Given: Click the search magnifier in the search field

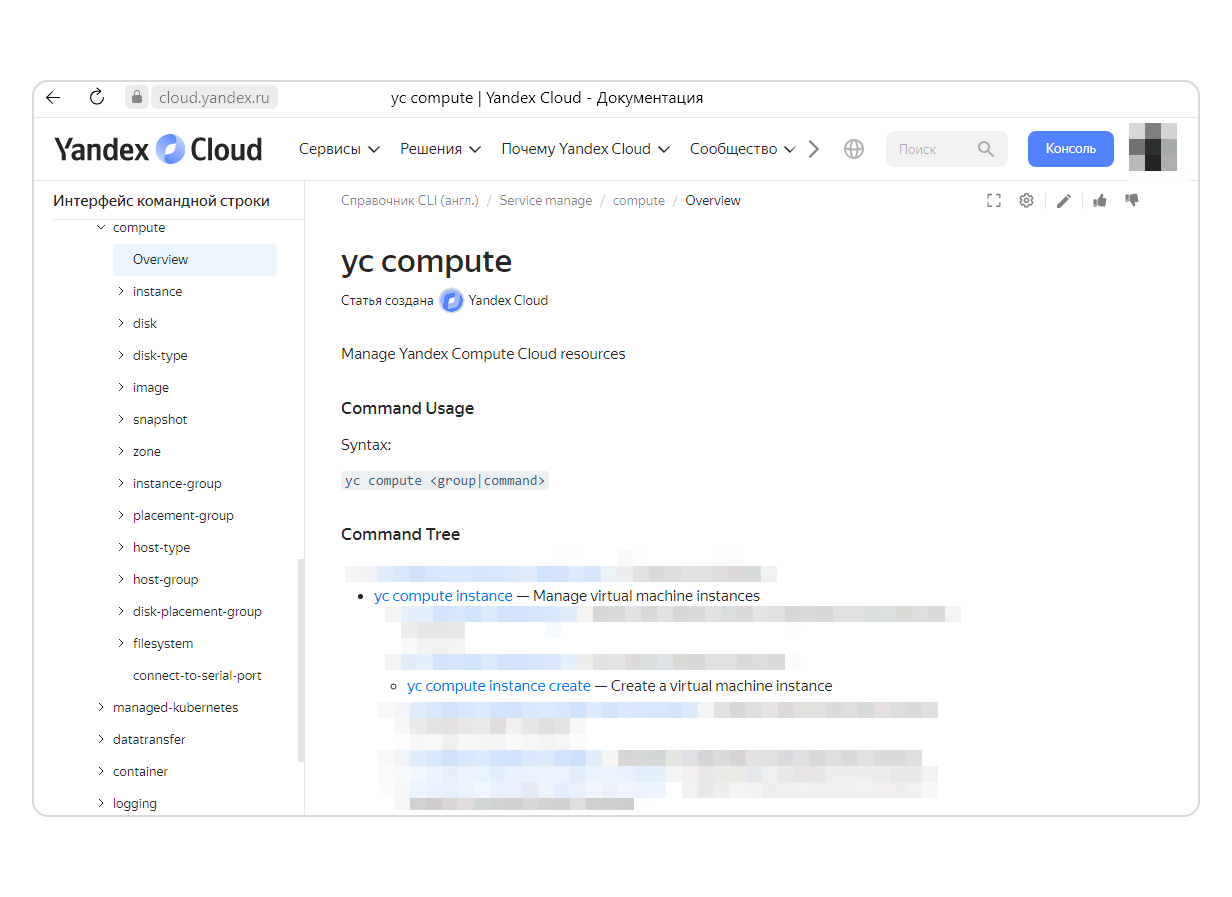Looking at the screenshot, I should (x=986, y=148).
